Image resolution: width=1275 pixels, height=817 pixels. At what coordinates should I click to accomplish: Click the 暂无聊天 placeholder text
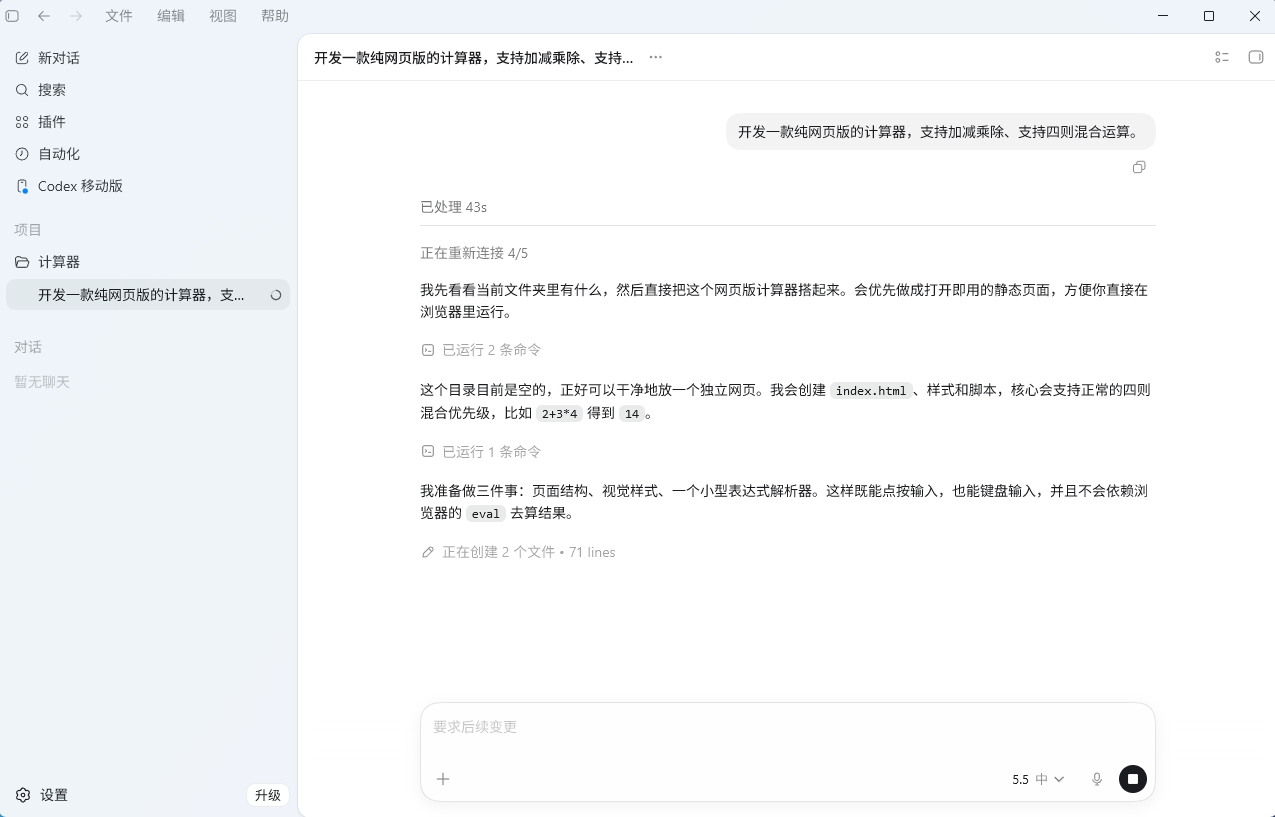[x=42, y=382]
